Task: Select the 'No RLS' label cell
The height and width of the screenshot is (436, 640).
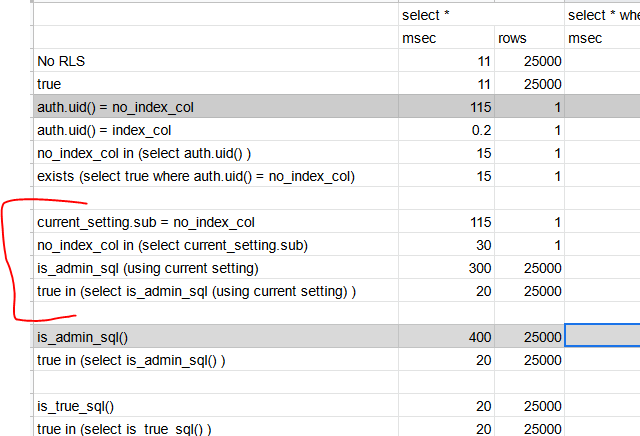Action: point(216,61)
